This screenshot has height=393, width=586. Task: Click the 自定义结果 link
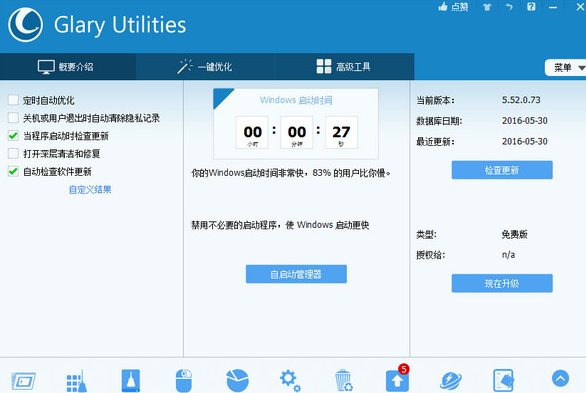click(90, 190)
